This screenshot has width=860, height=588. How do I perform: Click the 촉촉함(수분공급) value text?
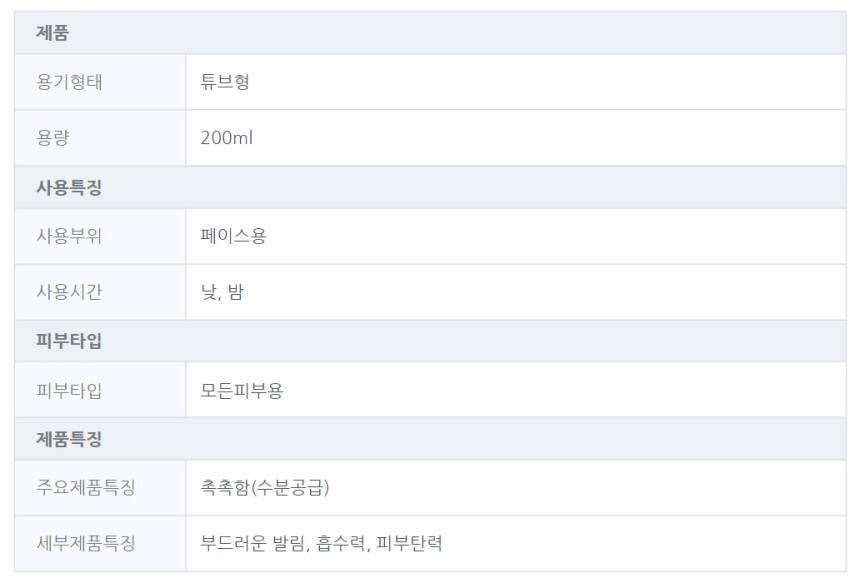[x=265, y=488]
